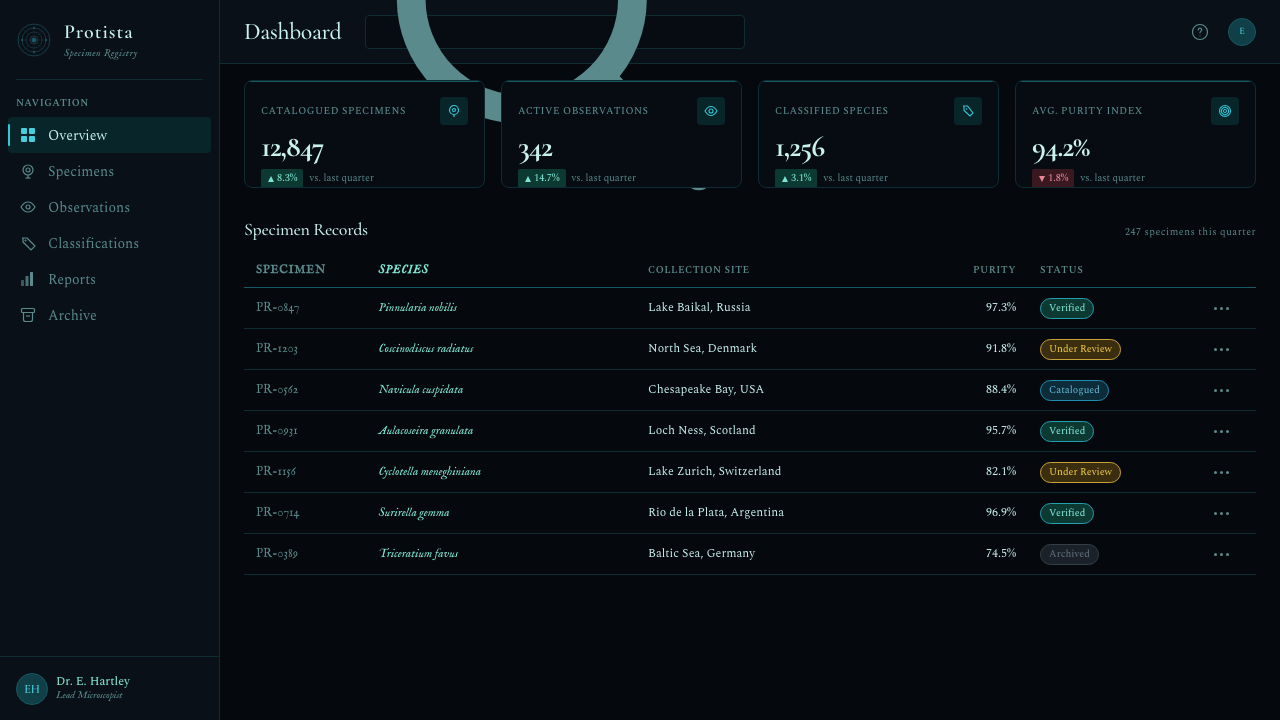Click the Verified badge for PR-0847
Viewport: 1280px width, 720px height.
pos(1067,308)
